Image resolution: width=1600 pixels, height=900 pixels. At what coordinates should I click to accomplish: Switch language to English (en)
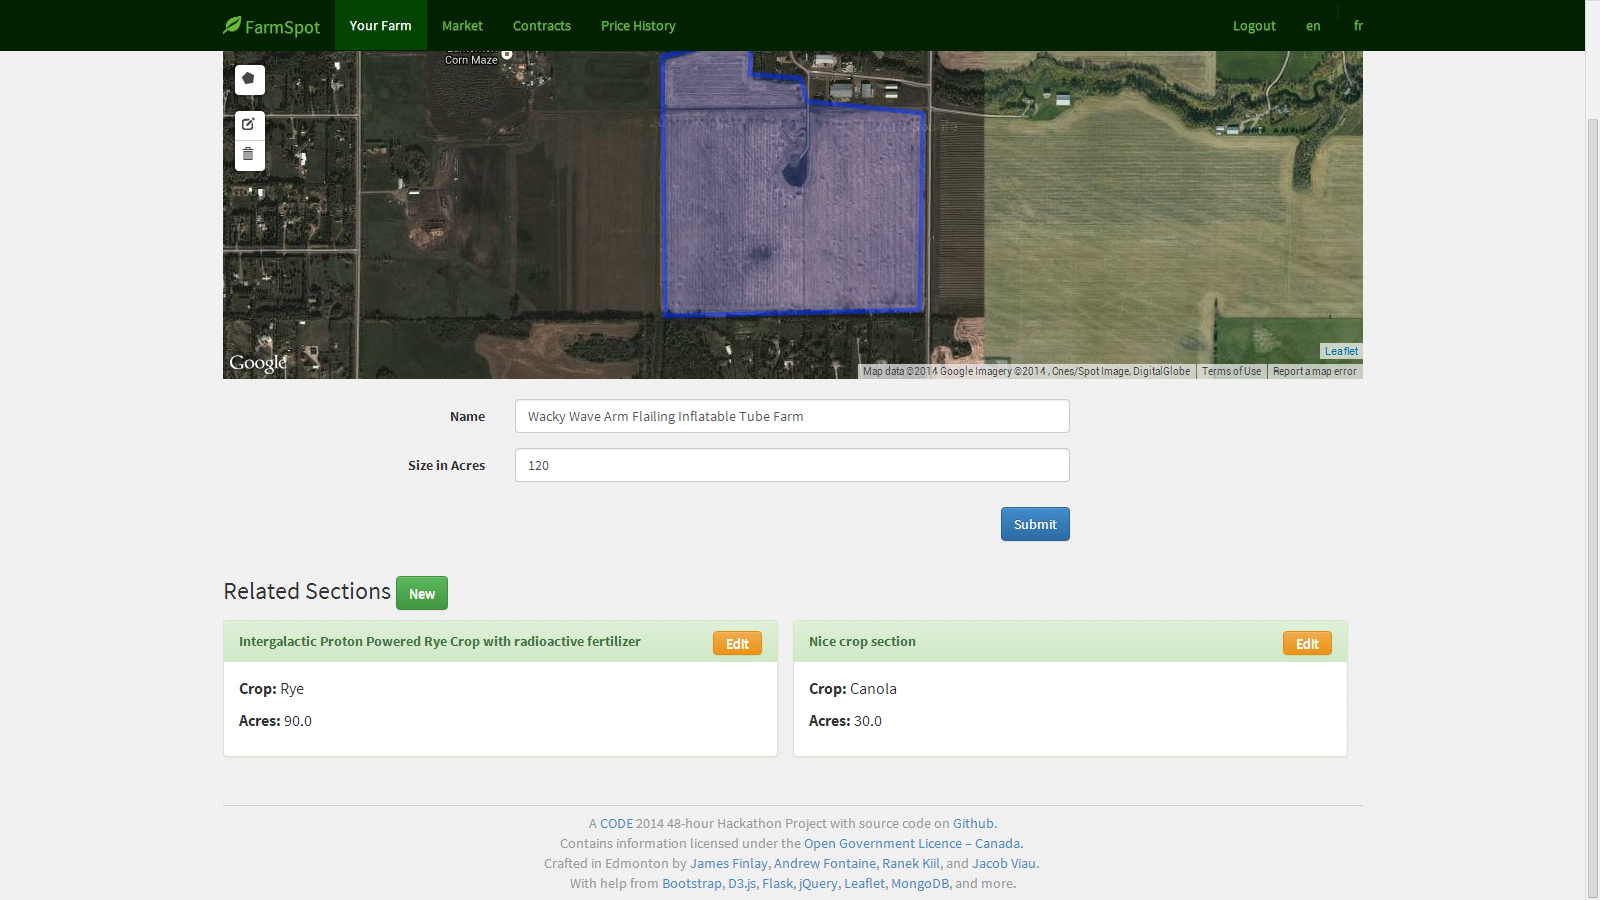coord(1313,26)
